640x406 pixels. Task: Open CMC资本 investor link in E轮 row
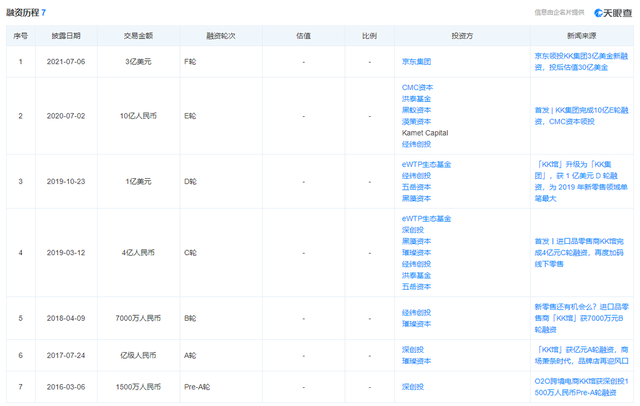pos(418,87)
